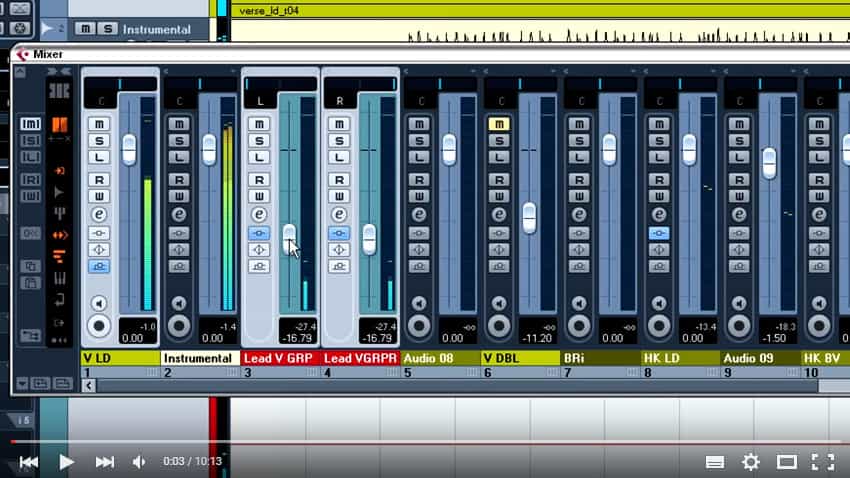Solo the Lead V GRP channel
850x478 pixels.
(259, 141)
